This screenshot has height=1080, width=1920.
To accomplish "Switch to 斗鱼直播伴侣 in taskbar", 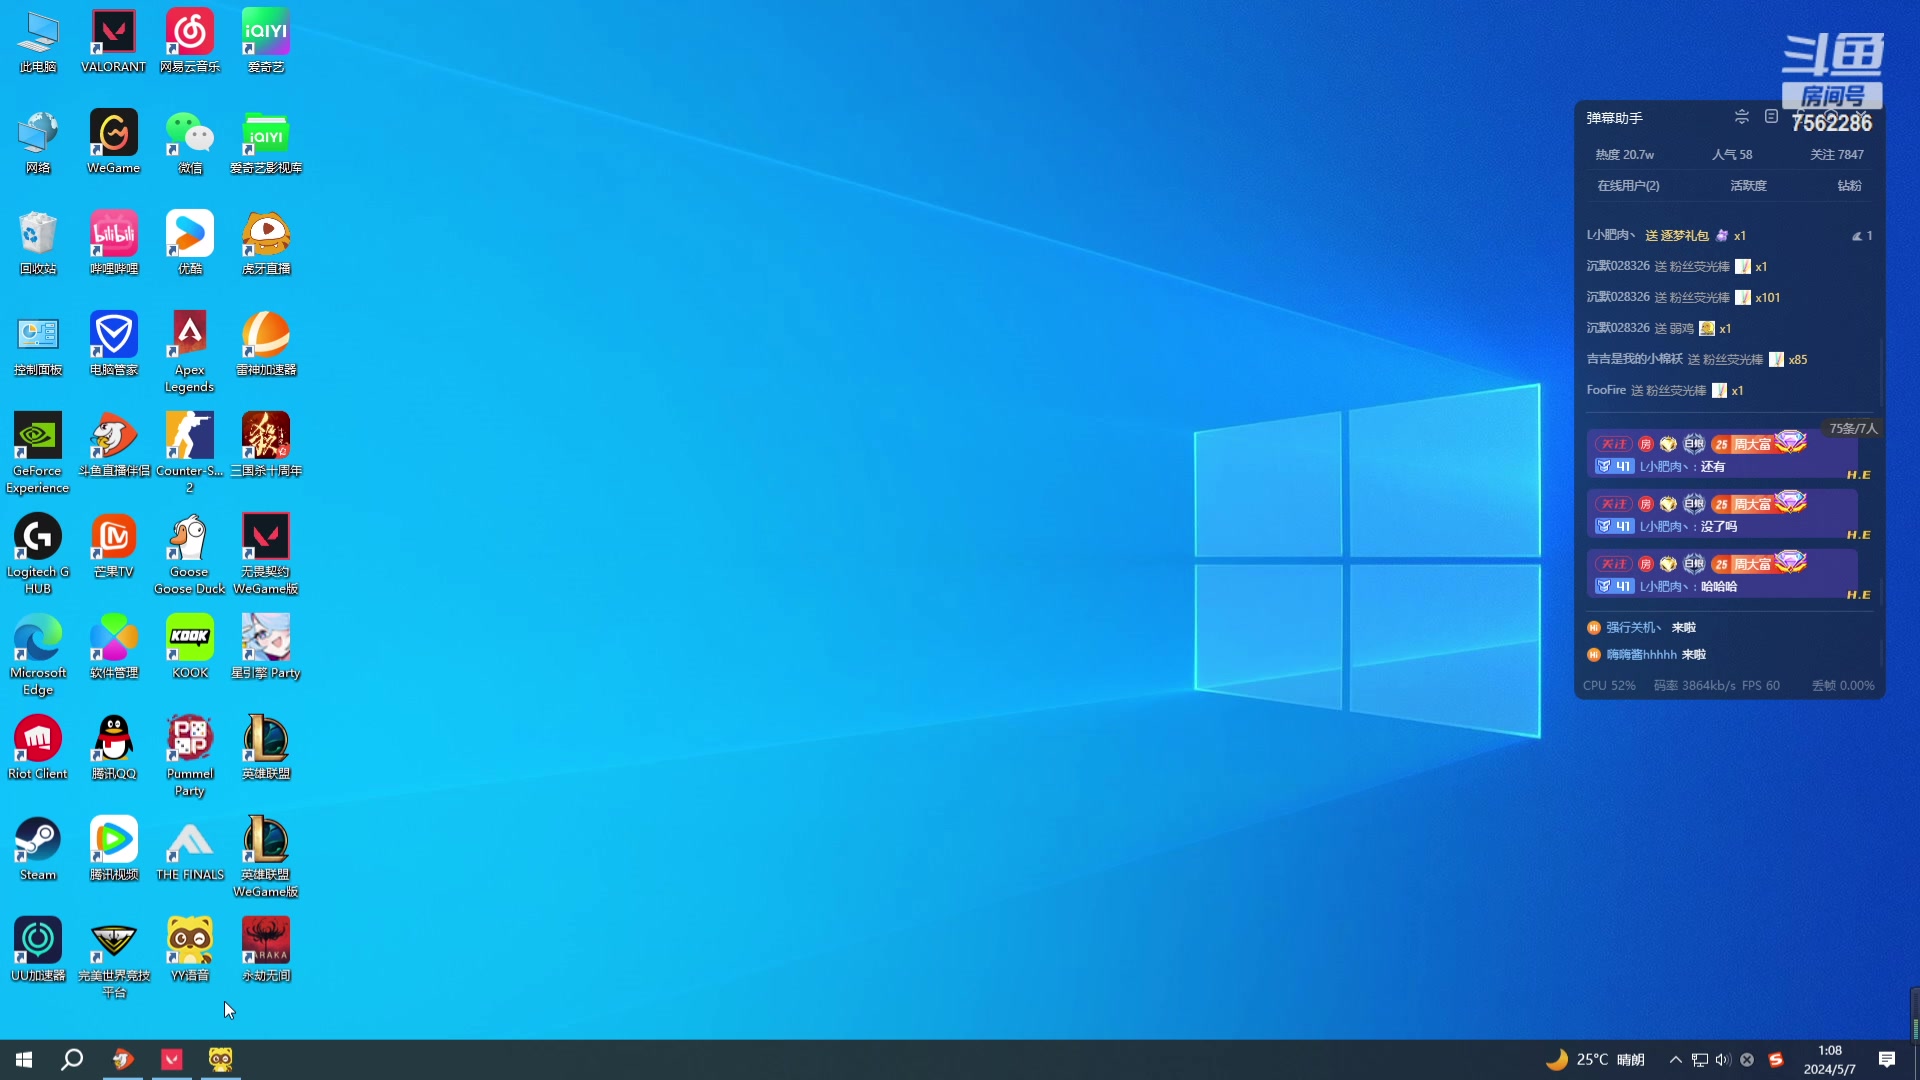I will coord(122,1060).
